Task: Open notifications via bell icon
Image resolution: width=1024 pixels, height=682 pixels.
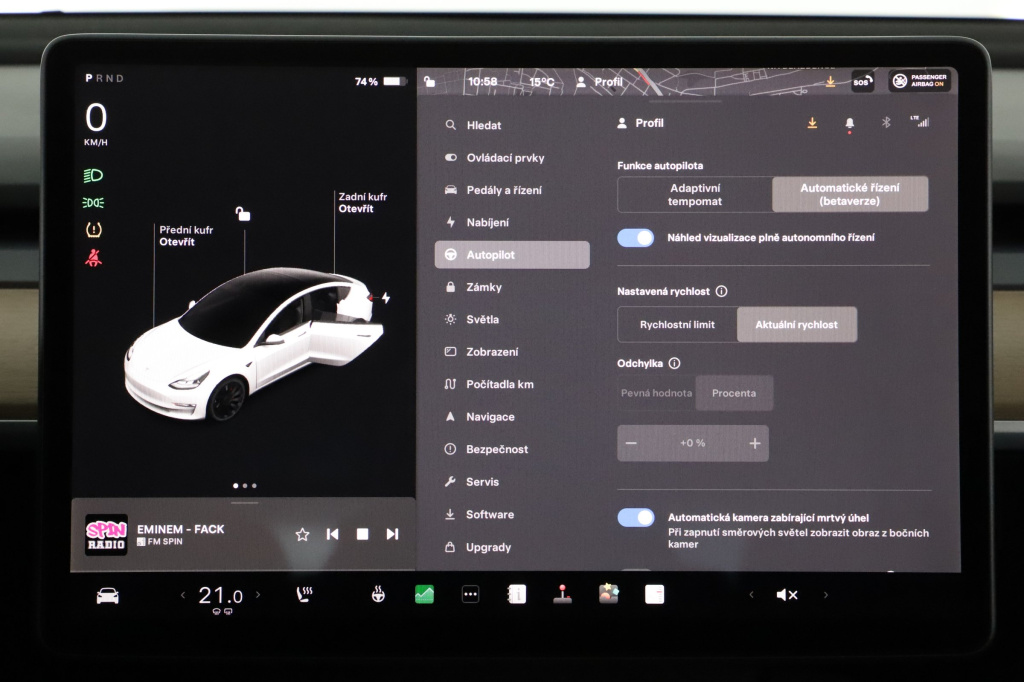Action: 850,123
